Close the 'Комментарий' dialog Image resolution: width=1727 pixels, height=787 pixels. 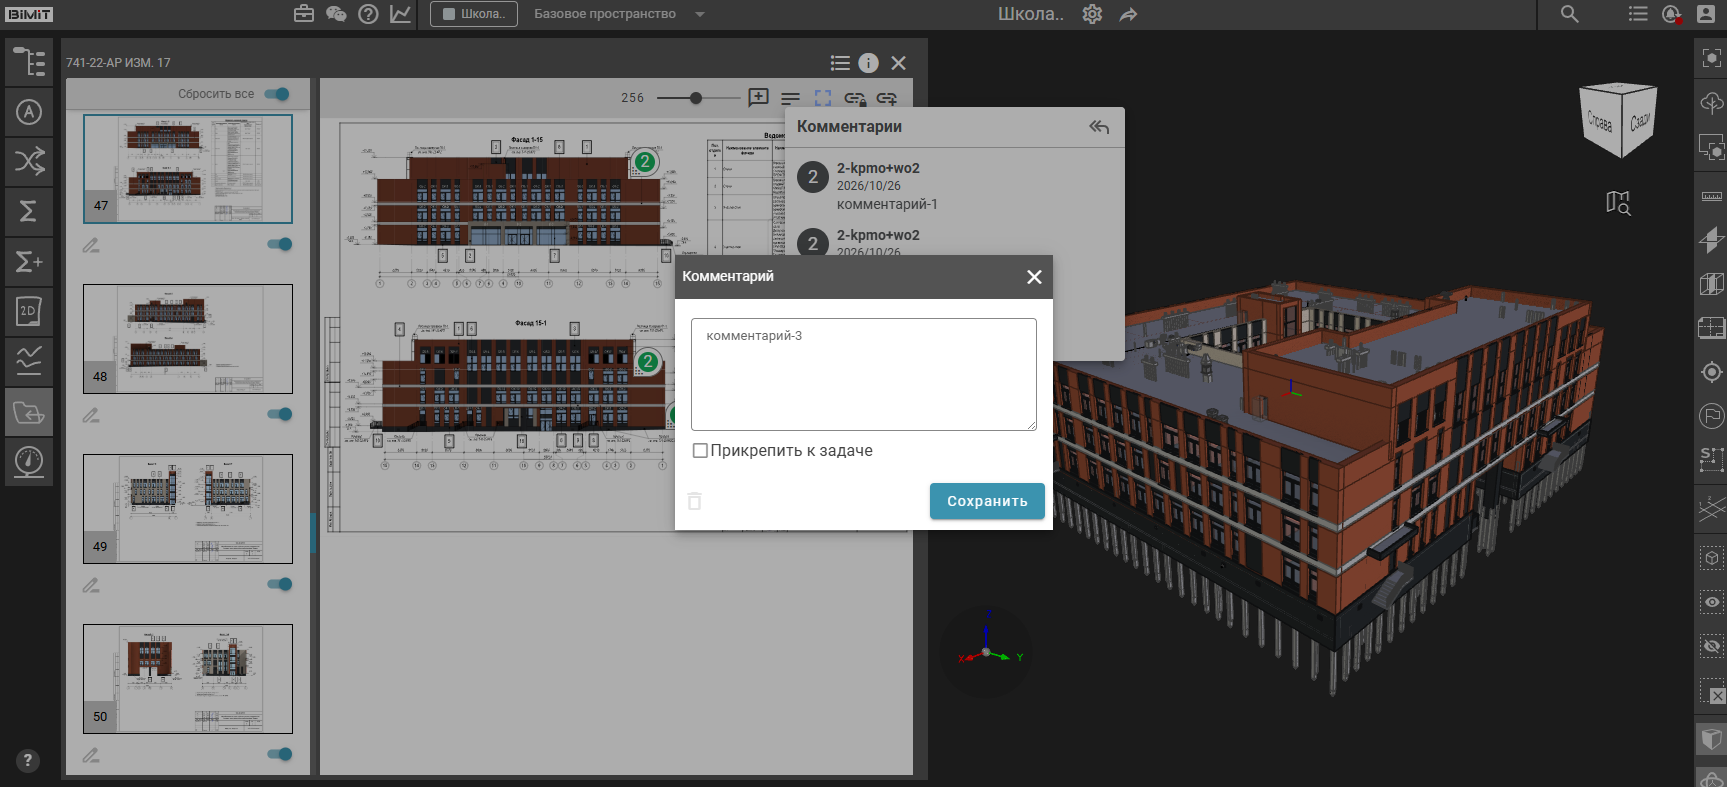(1034, 277)
